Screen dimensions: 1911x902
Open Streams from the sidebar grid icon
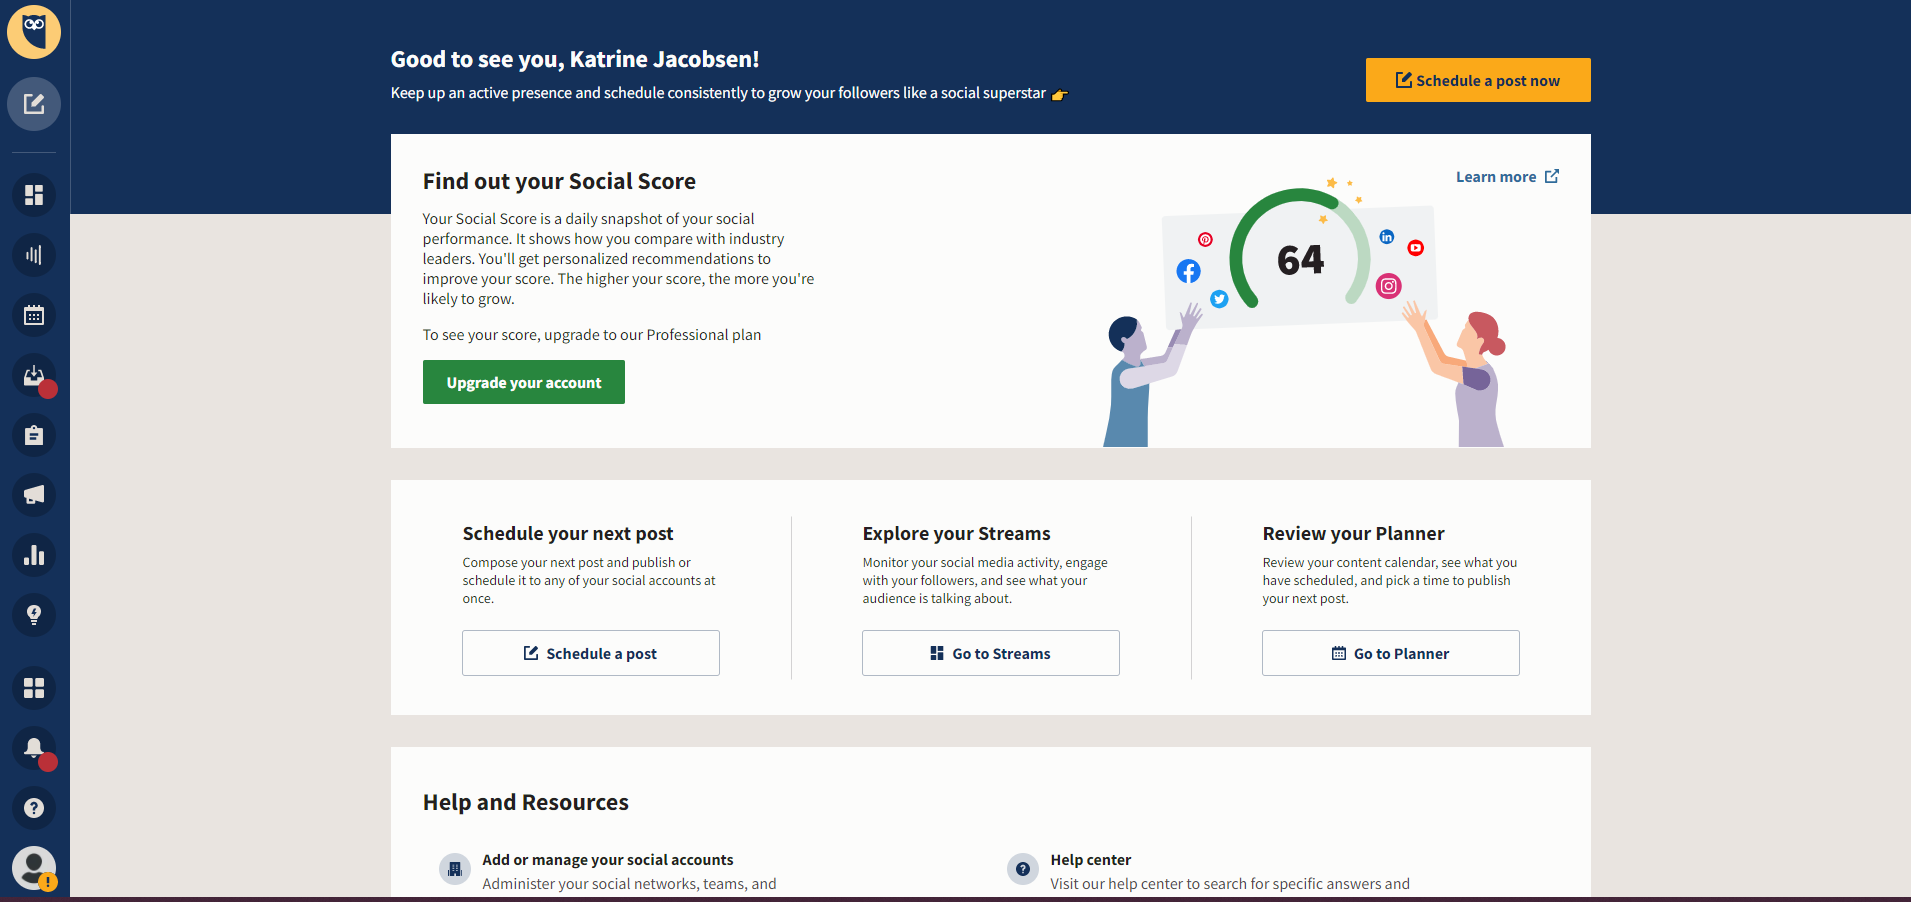tap(34, 195)
